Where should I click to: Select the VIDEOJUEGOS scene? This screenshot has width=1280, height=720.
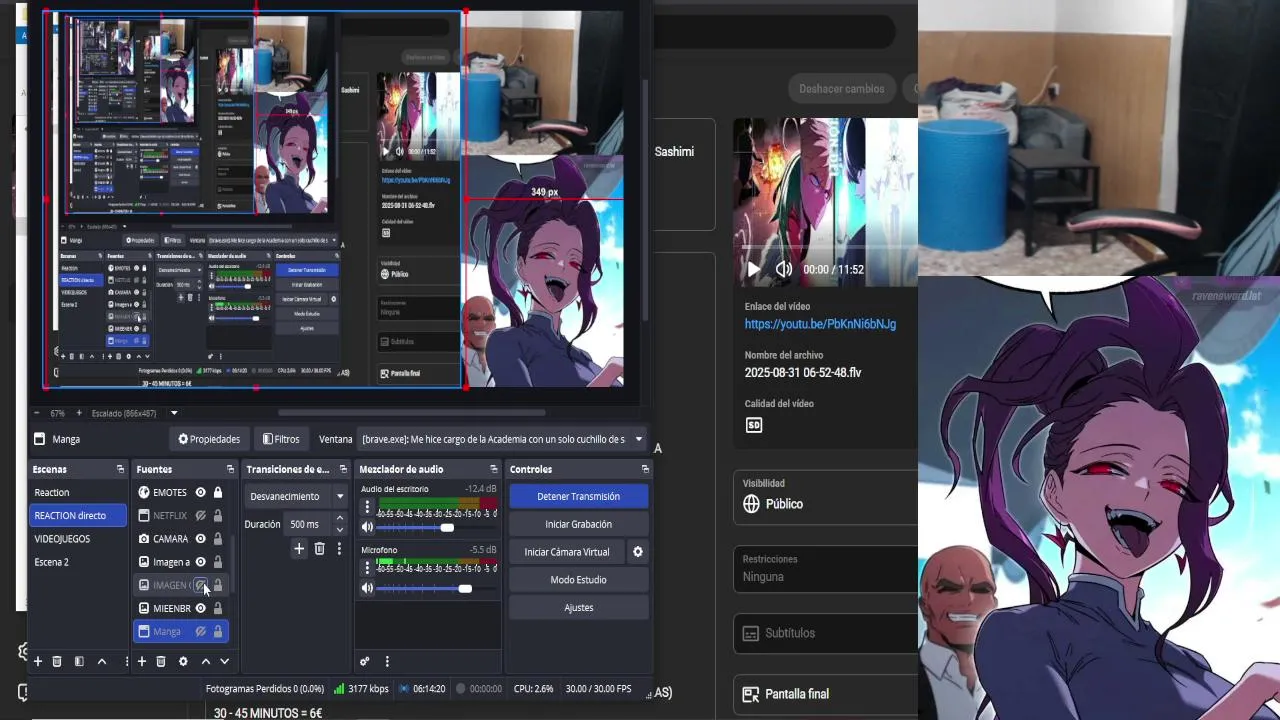tap(78, 538)
